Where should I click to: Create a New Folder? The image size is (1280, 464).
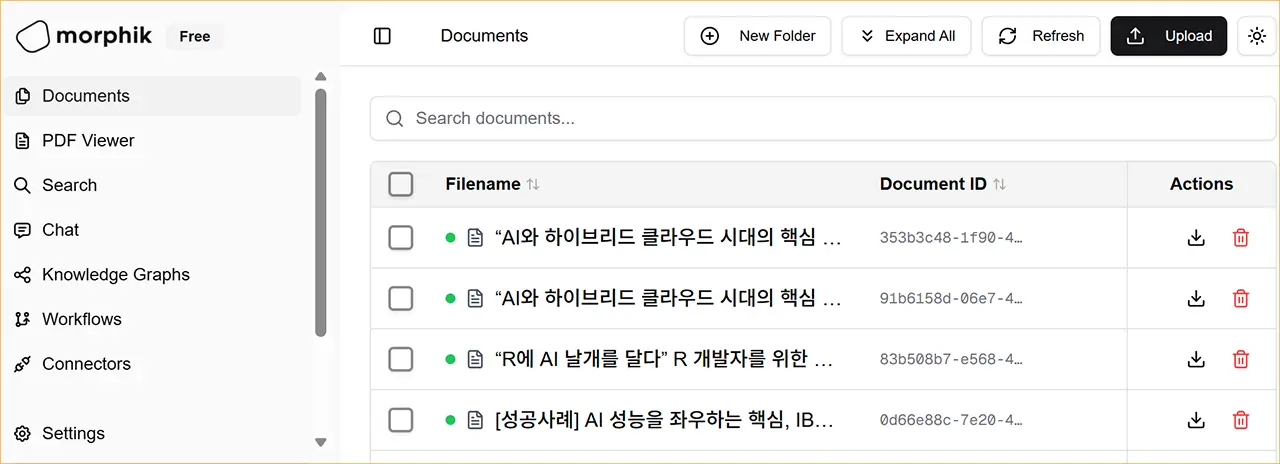757,36
